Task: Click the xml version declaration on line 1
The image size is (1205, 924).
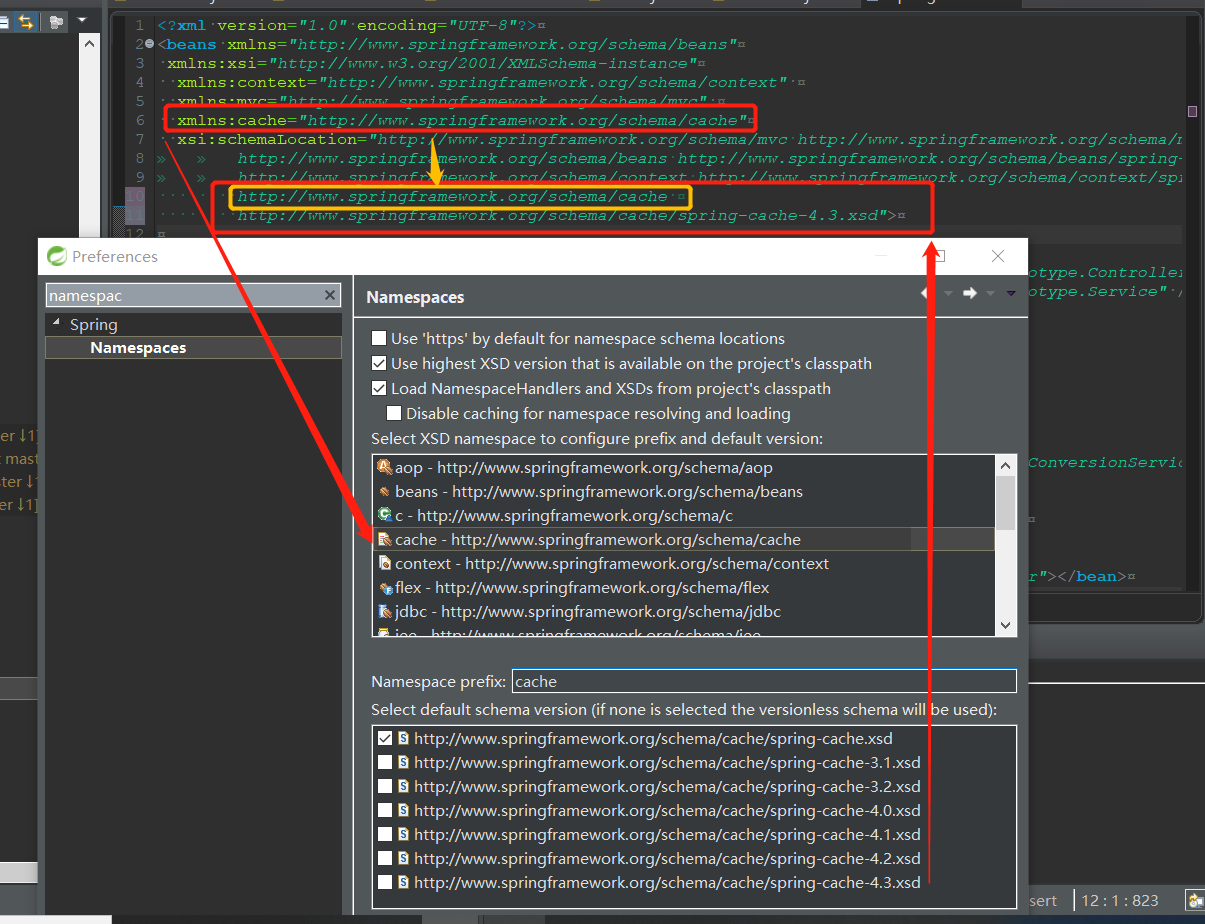Action: pyautogui.click(x=347, y=25)
